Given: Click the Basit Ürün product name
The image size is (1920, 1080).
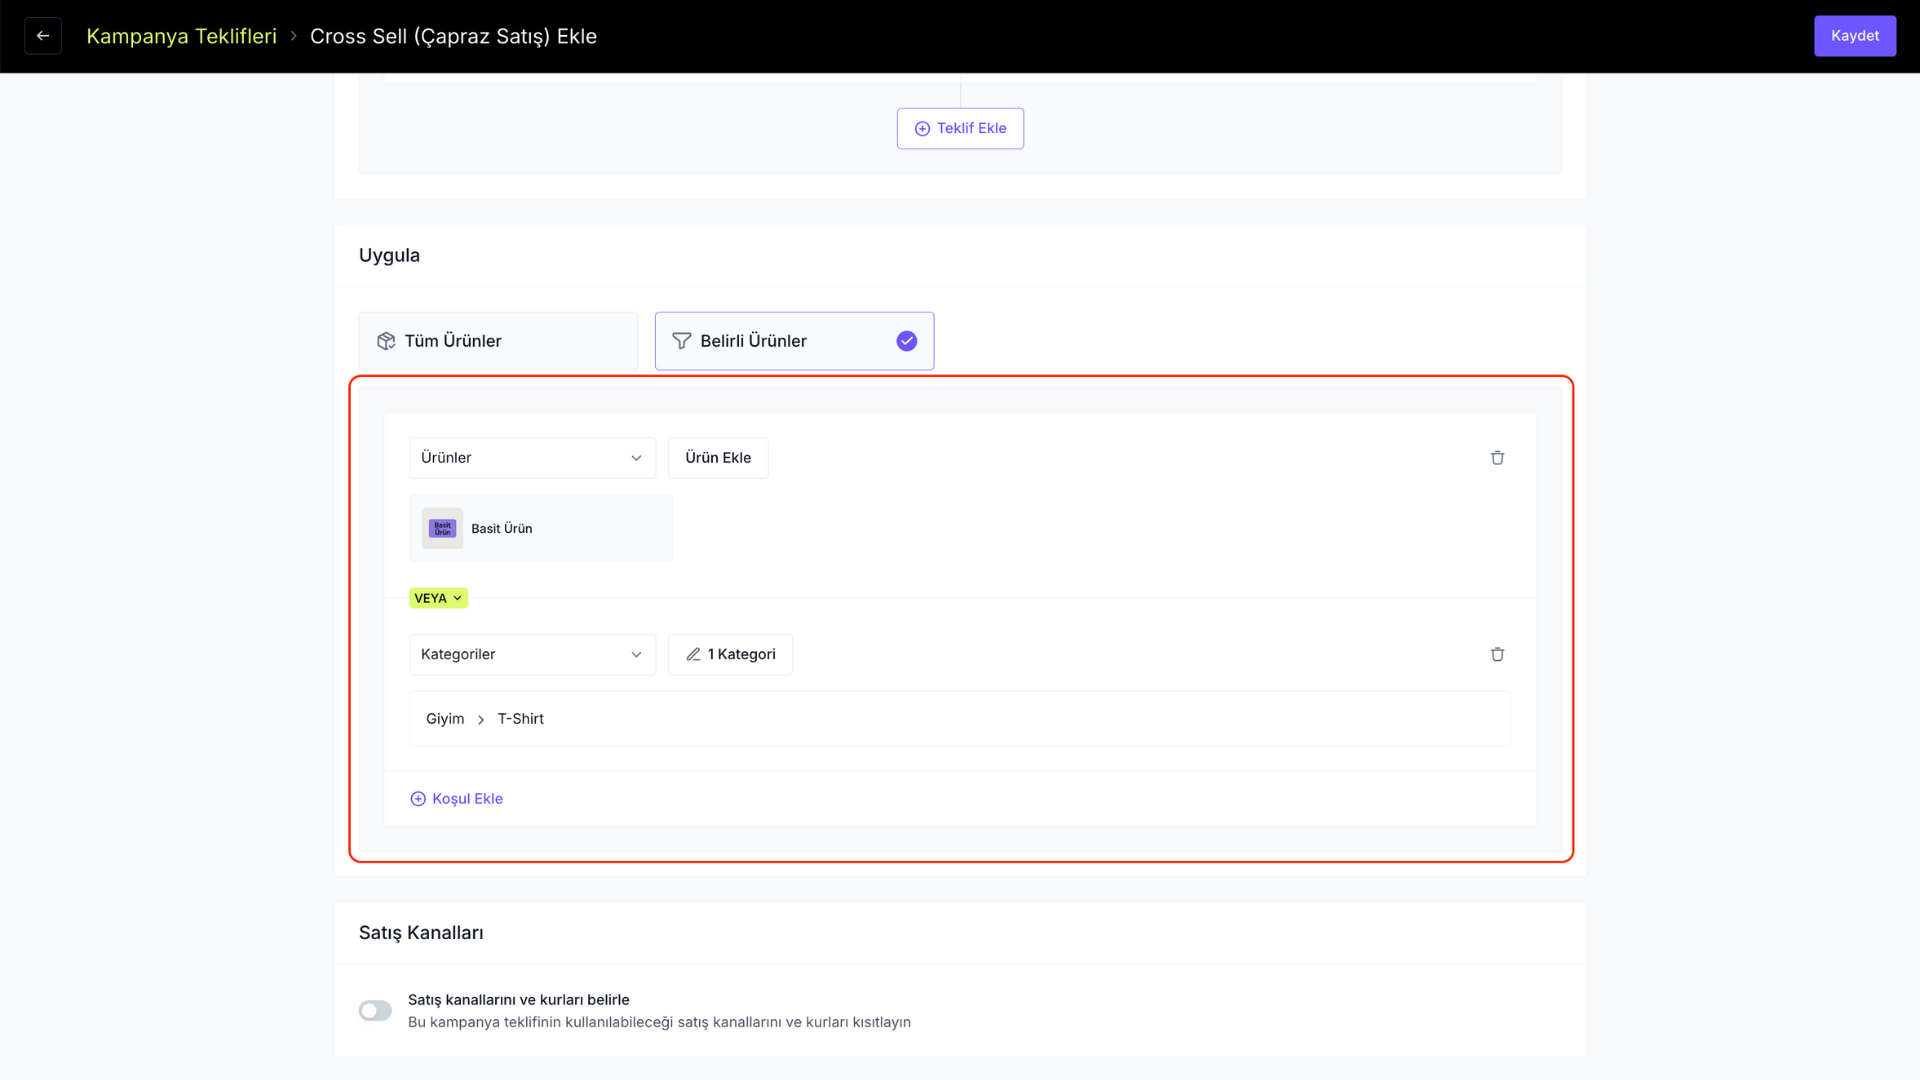Looking at the screenshot, I should (502, 529).
